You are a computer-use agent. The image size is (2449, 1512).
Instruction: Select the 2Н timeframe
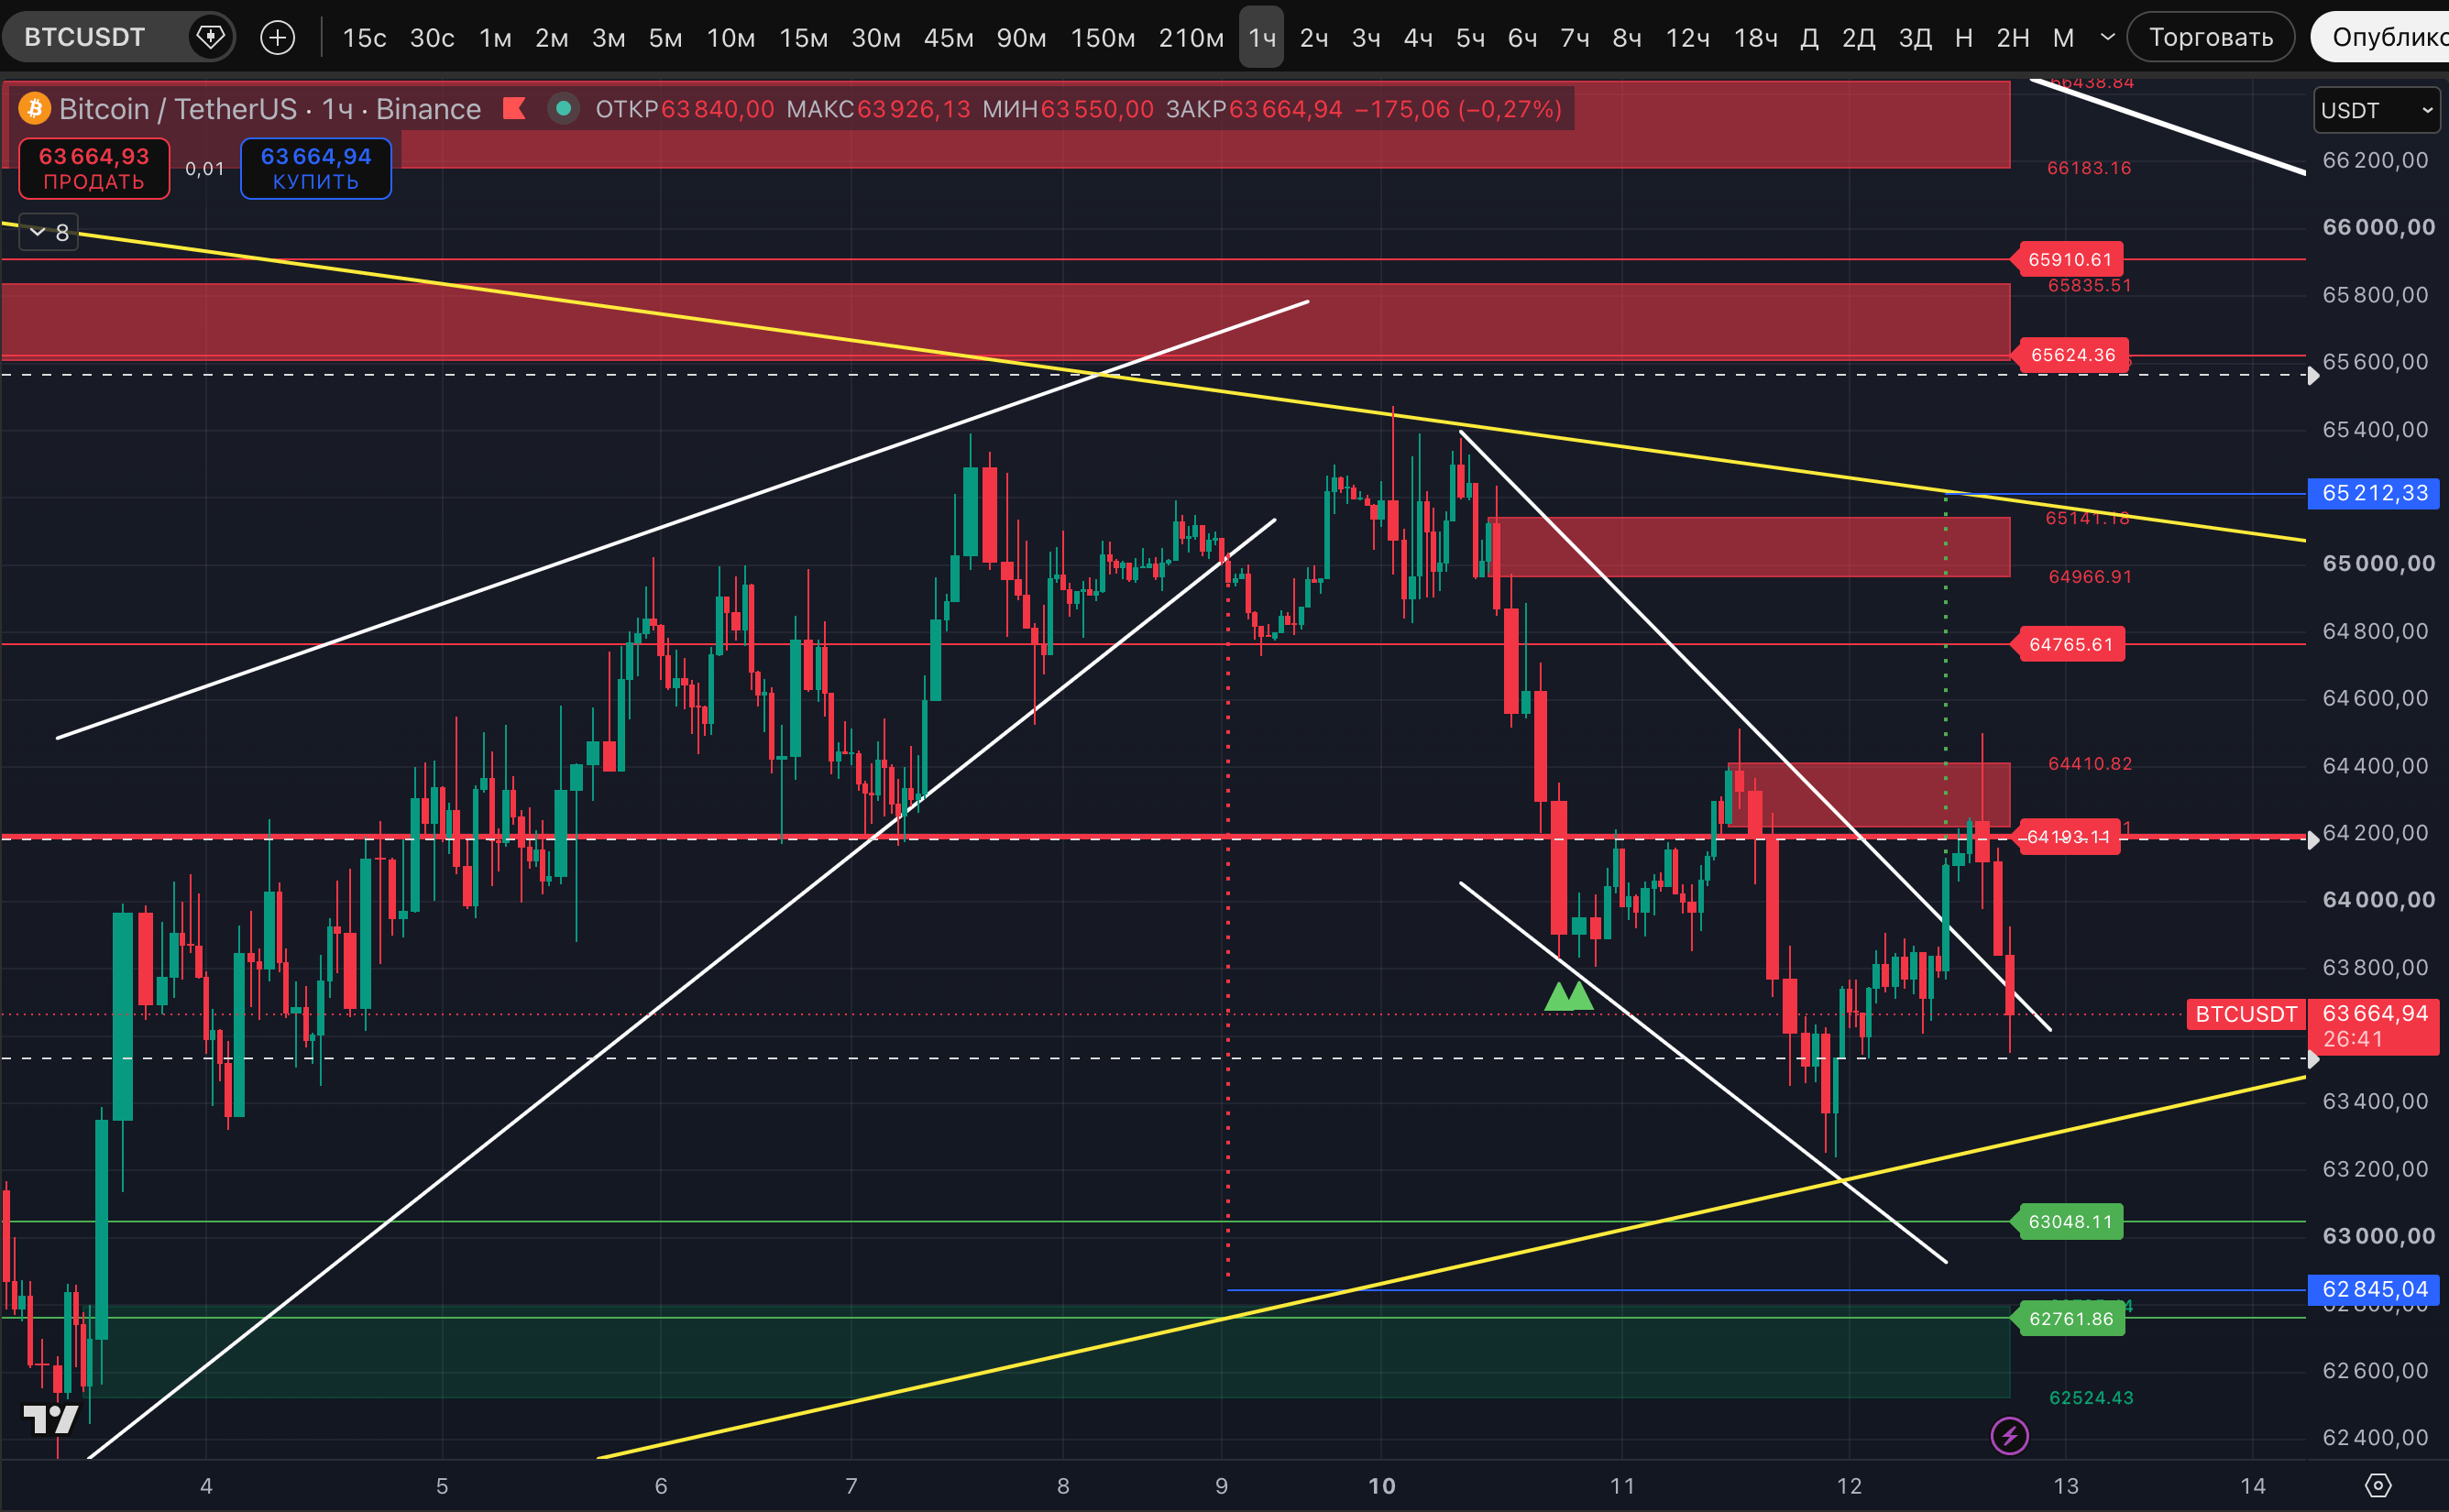[x=2013, y=38]
